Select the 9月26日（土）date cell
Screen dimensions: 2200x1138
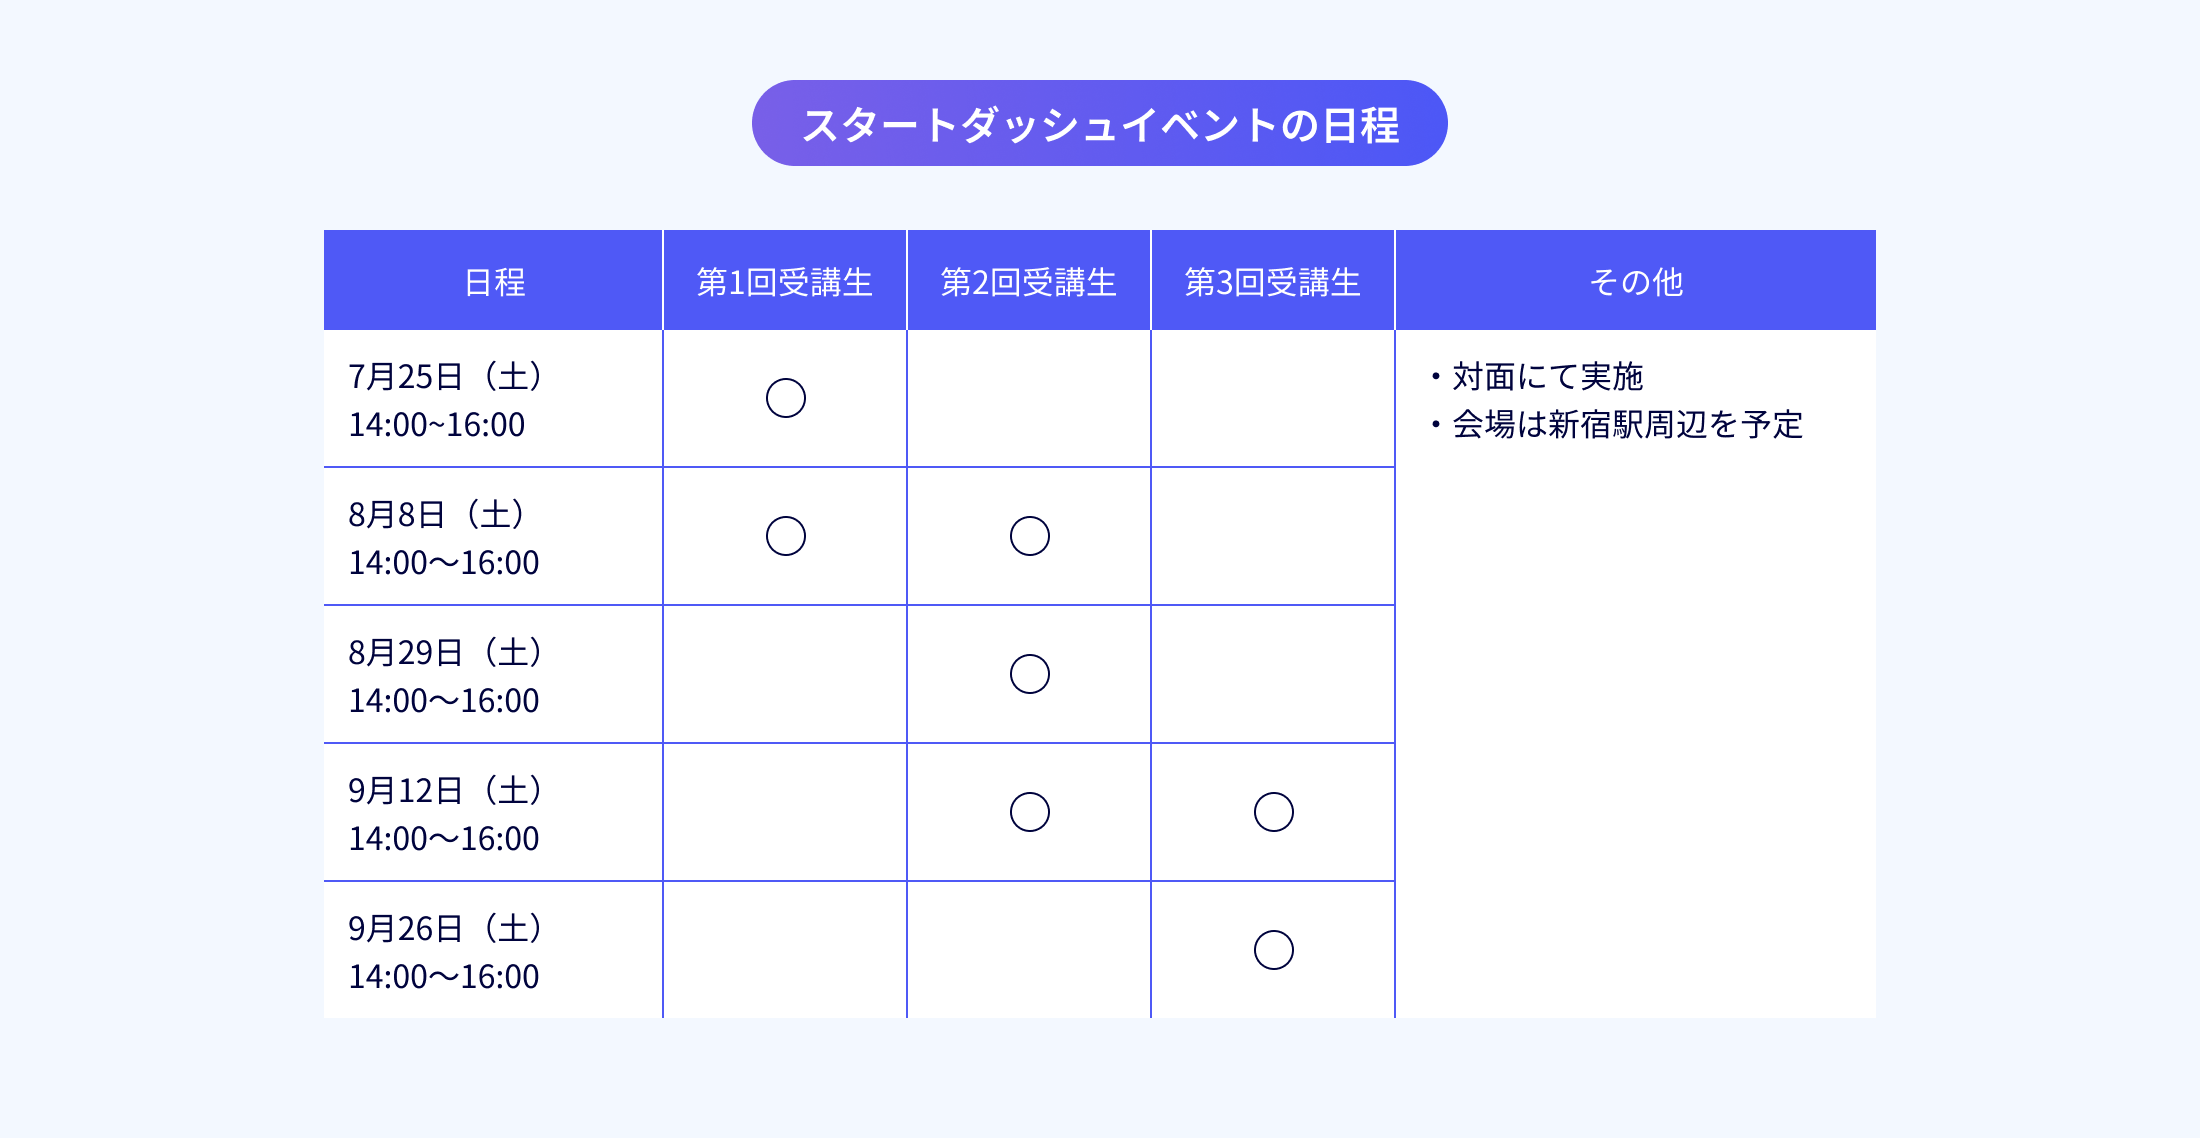[x=493, y=951]
